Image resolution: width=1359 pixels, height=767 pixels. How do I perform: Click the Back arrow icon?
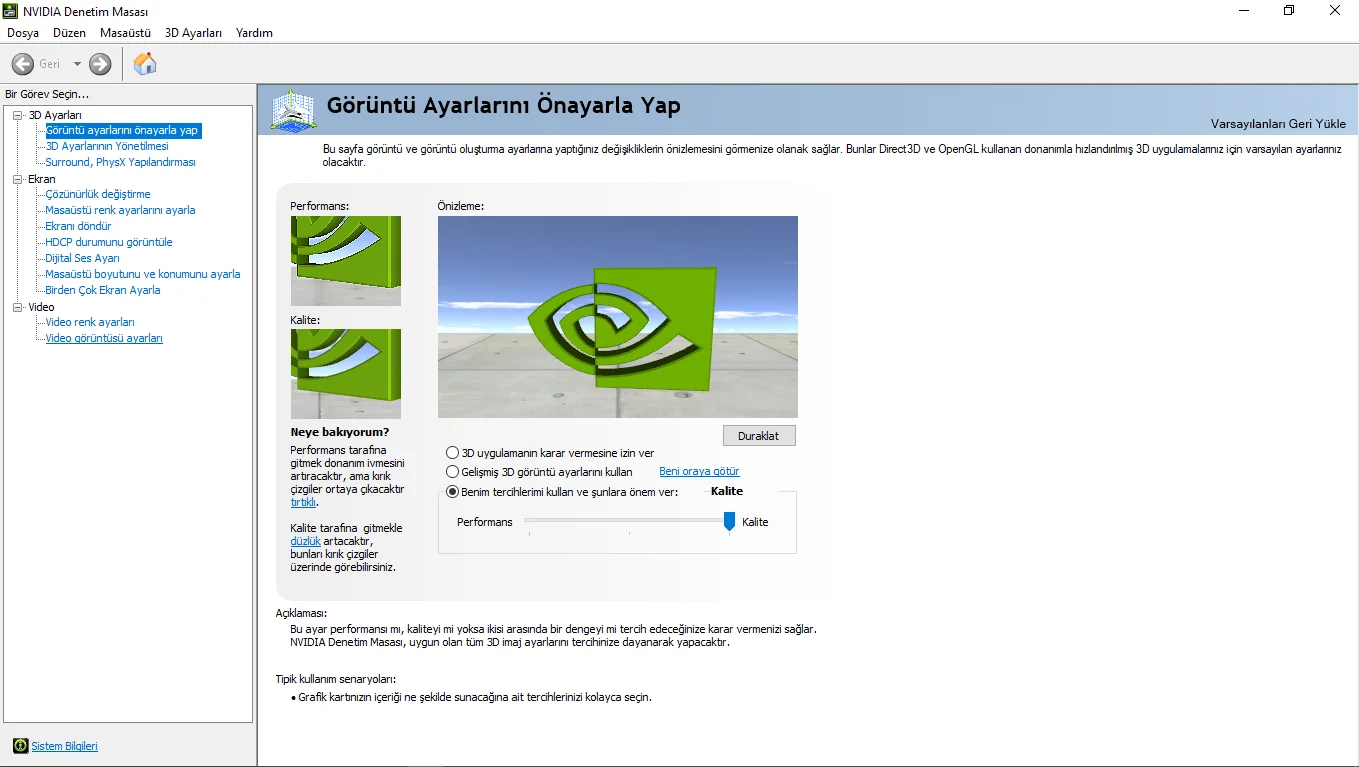click(x=22, y=64)
